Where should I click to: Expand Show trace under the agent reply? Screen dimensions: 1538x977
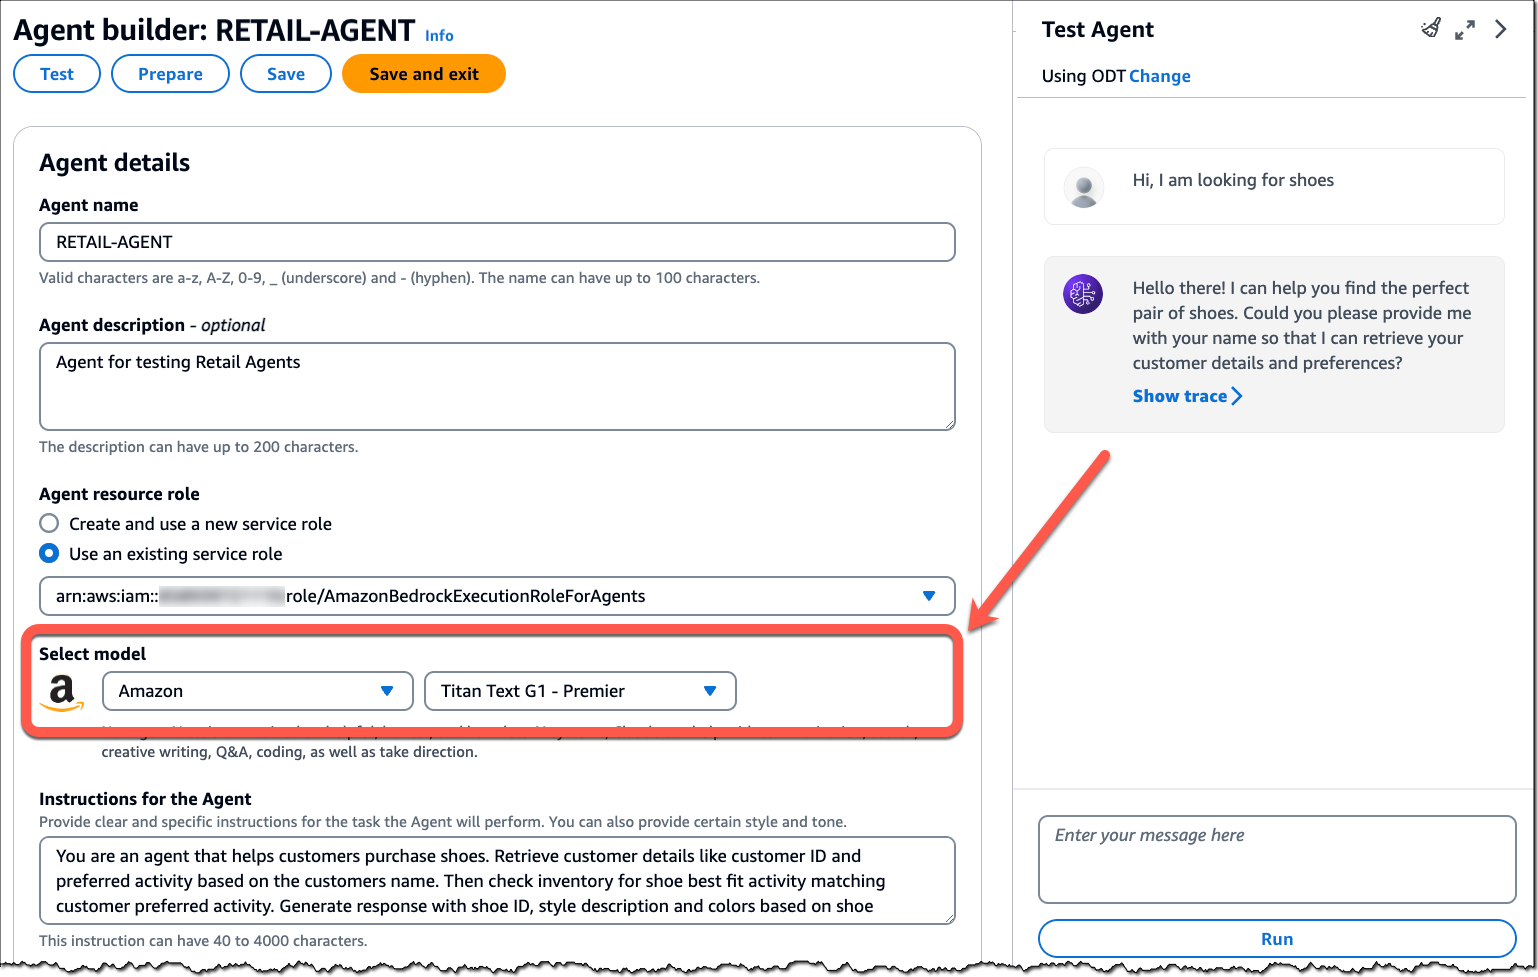coord(1187,396)
